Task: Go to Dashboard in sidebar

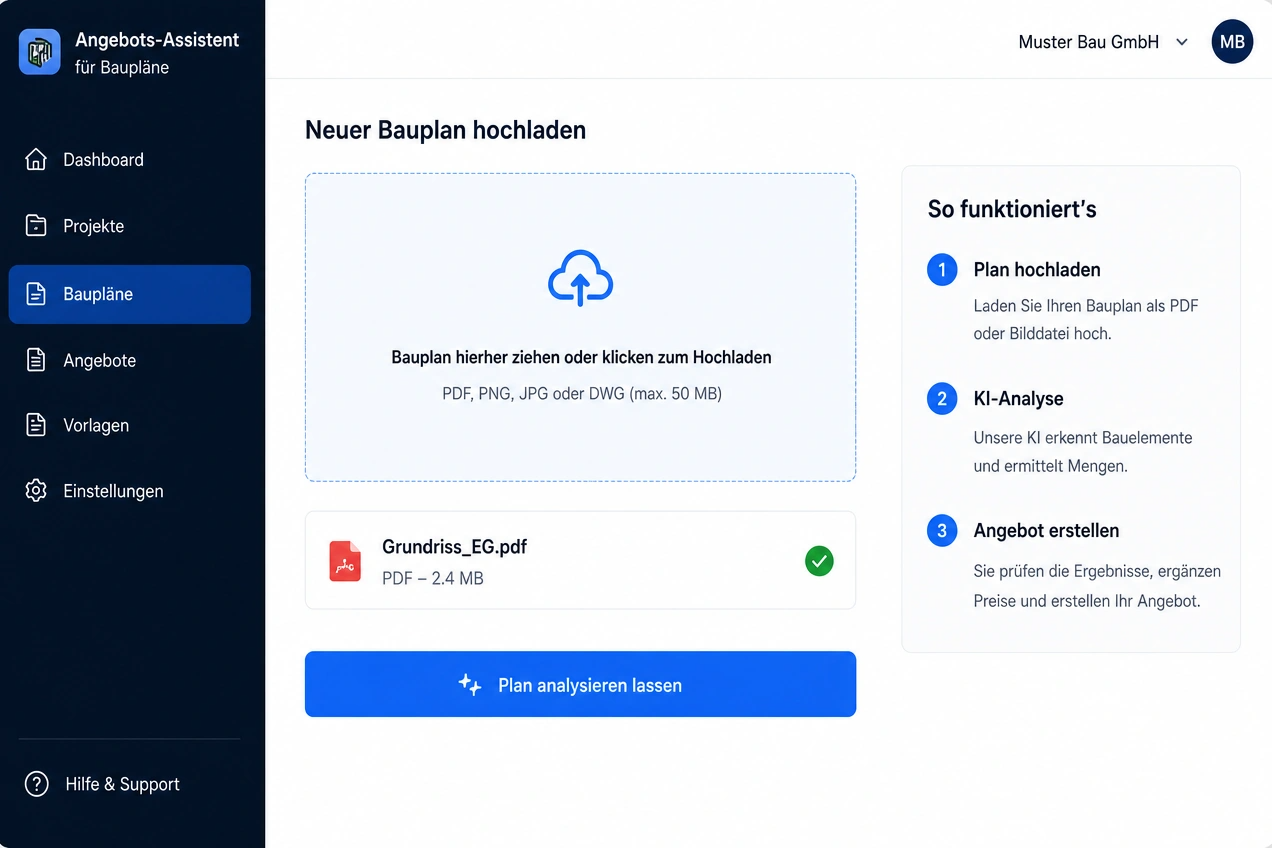Action: (x=130, y=160)
